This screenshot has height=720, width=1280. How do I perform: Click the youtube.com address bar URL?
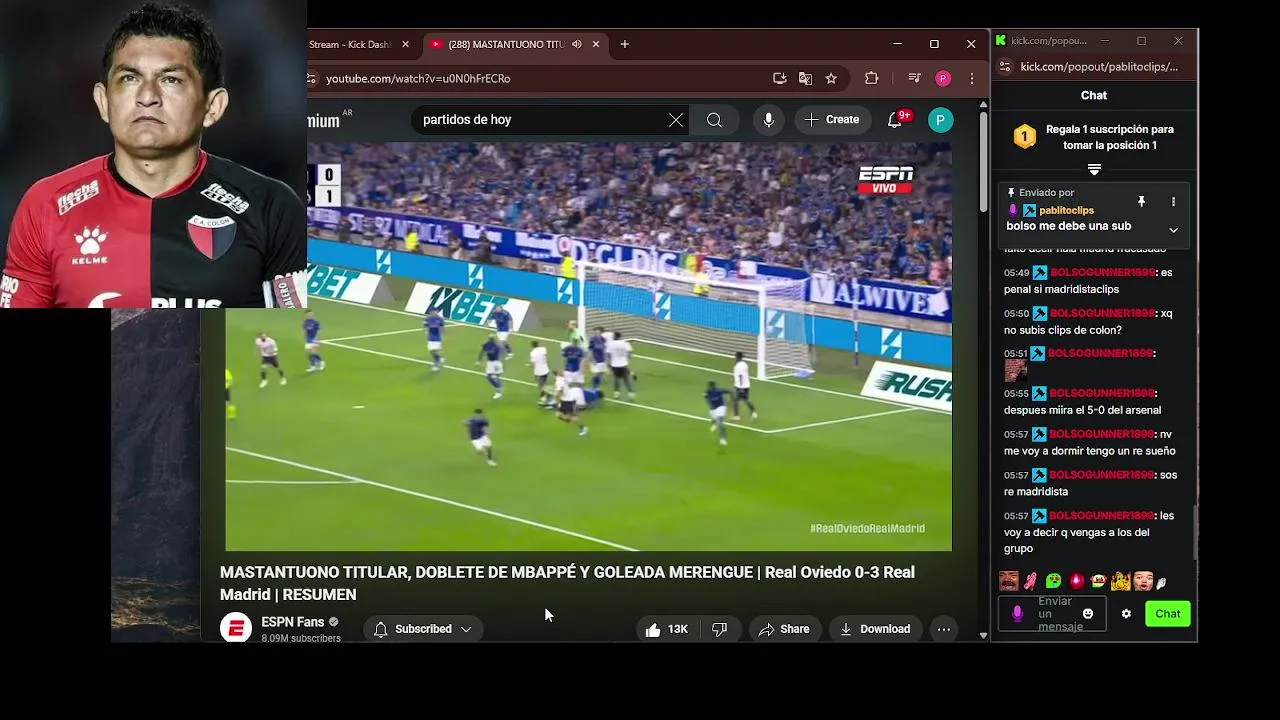pyautogui.click(x=418, y=78)
